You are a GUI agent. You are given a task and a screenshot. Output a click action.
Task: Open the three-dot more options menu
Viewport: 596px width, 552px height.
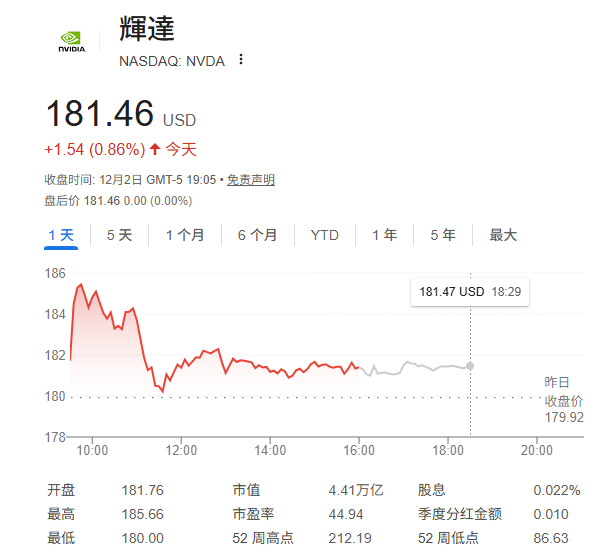[241, 60]
